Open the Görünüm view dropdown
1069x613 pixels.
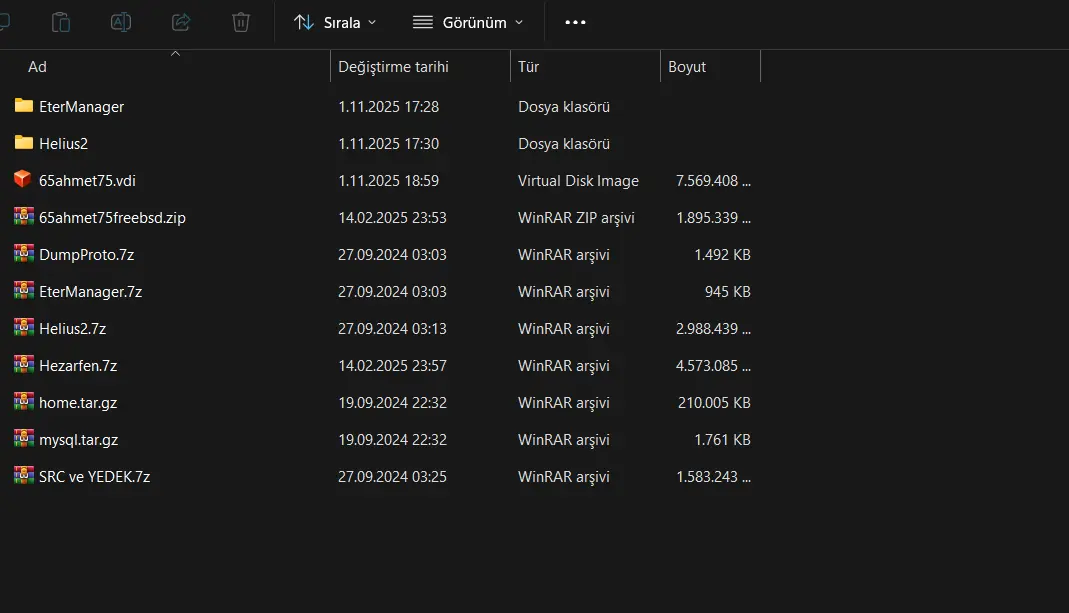(468, 22)
